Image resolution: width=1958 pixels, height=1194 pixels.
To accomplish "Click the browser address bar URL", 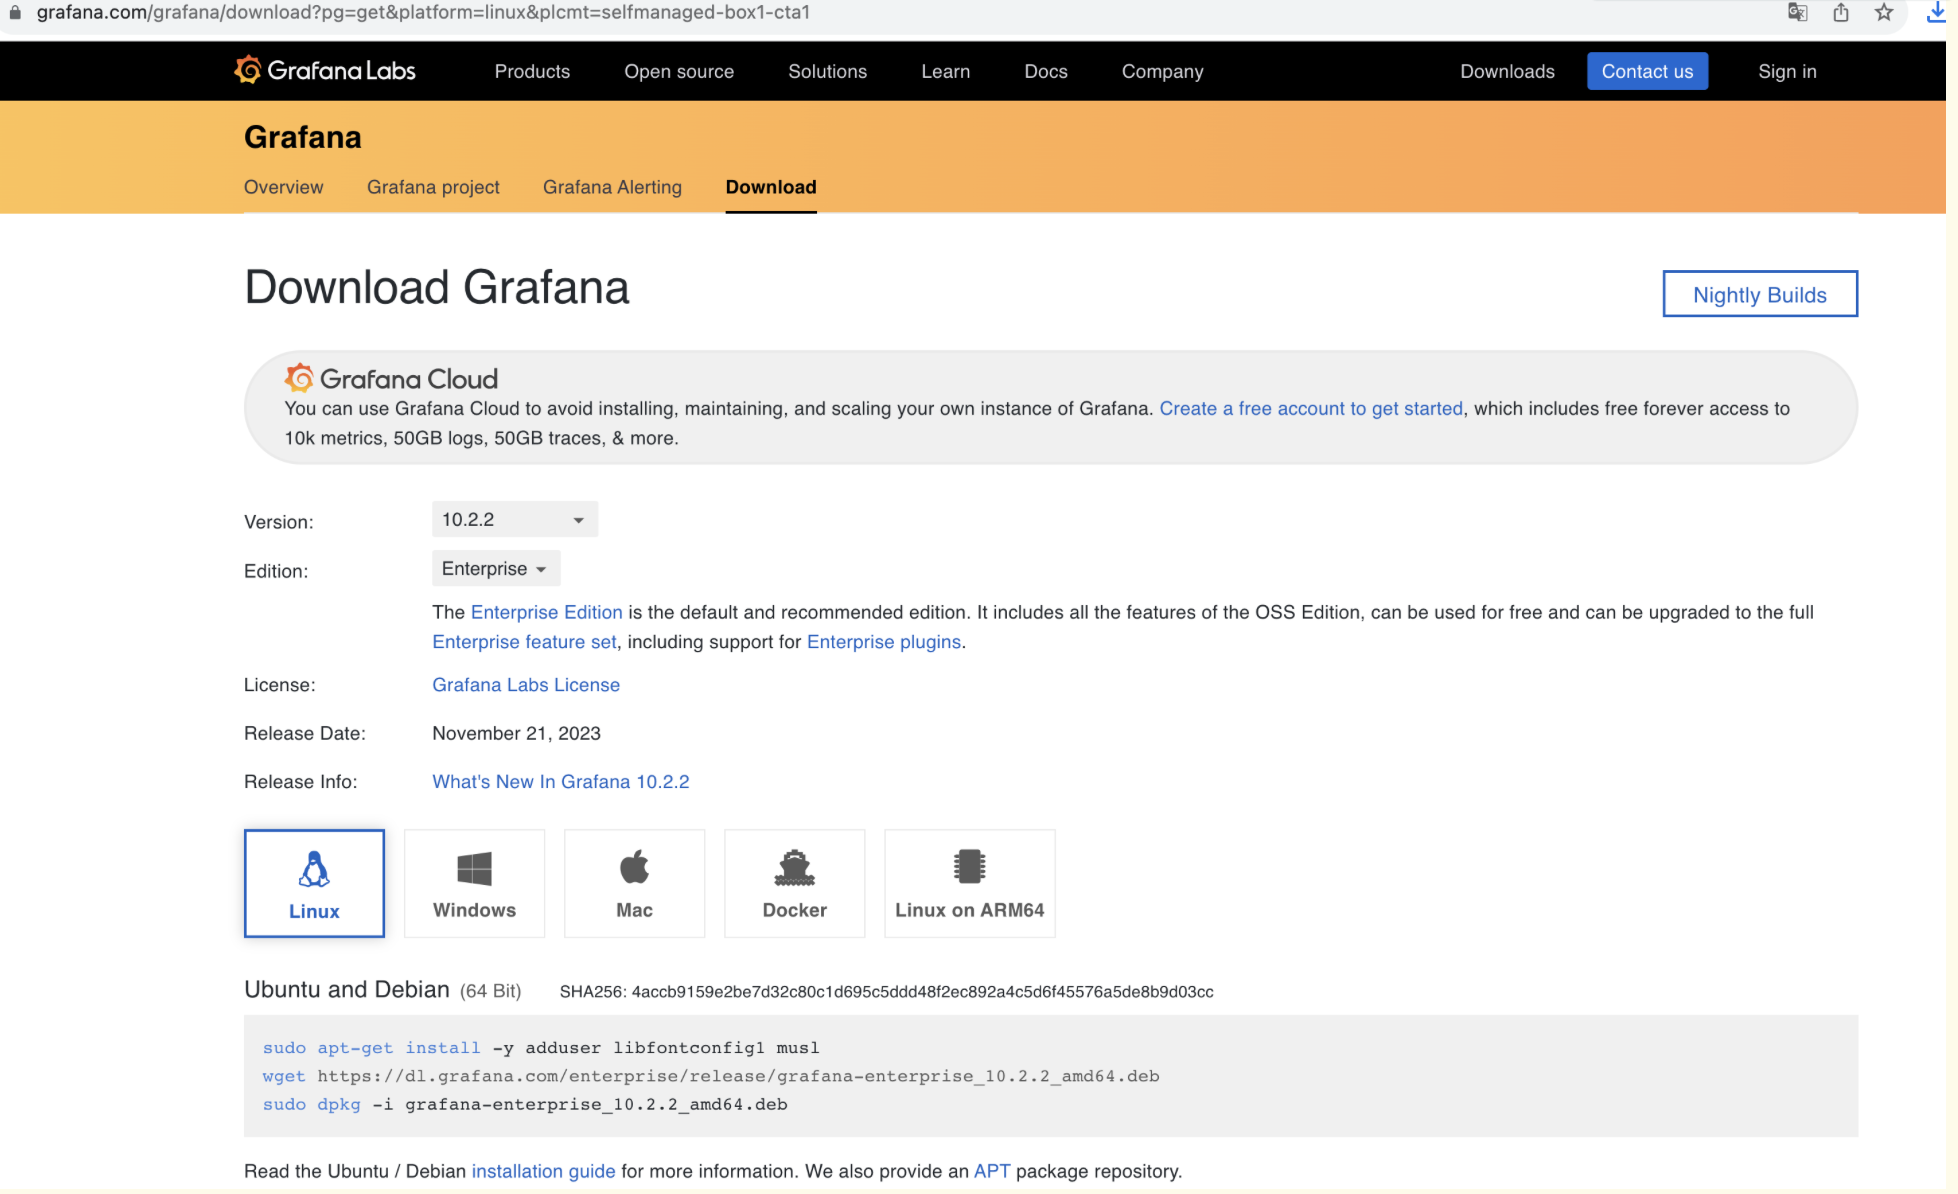I will (x=423, y=13).
